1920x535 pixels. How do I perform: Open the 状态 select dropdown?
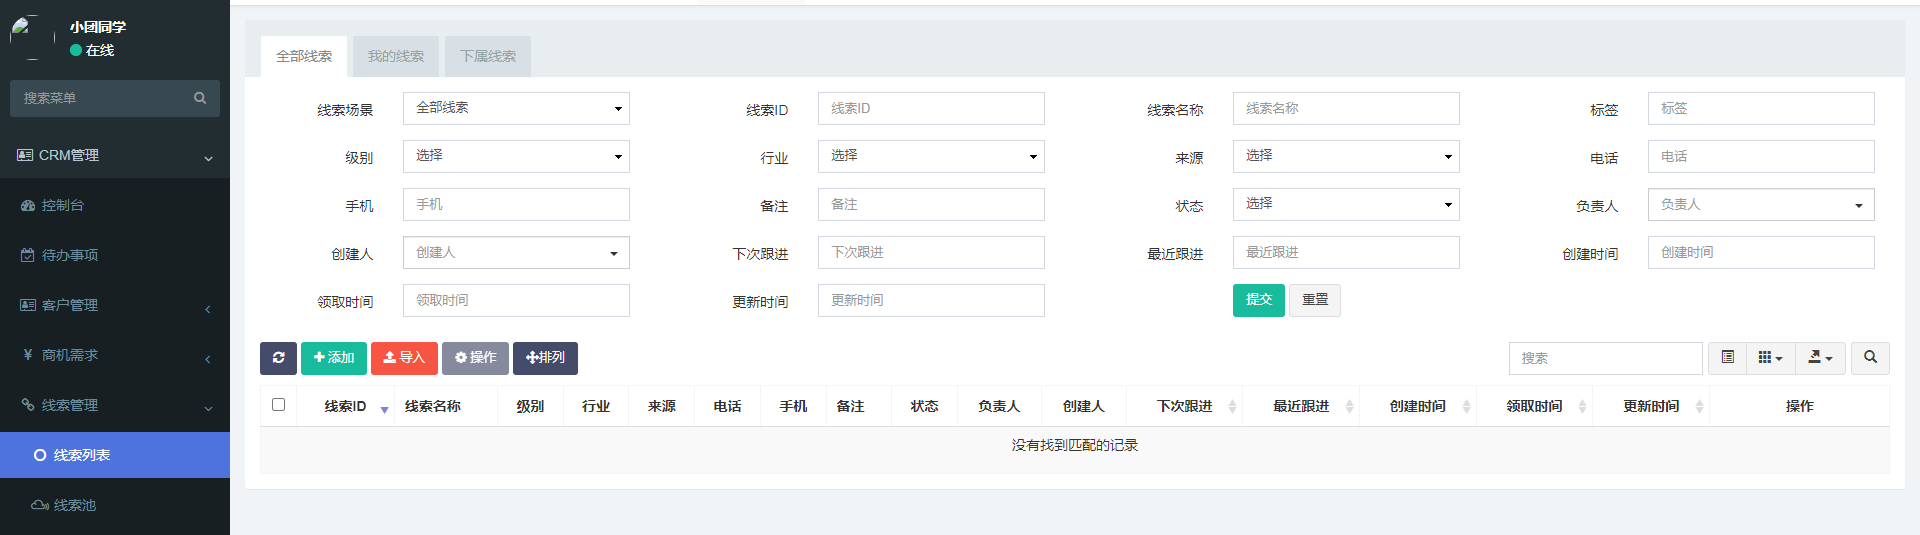click(x=1346, y=204)
